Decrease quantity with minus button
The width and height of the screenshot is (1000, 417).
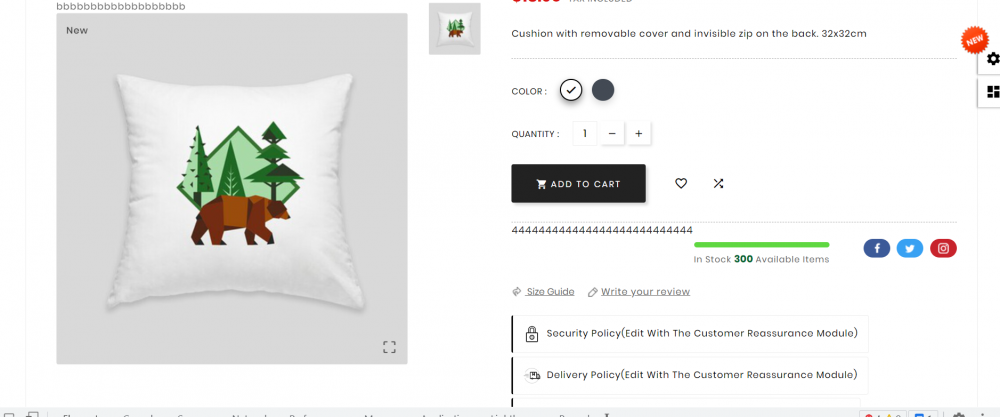(x=612, y=134)
